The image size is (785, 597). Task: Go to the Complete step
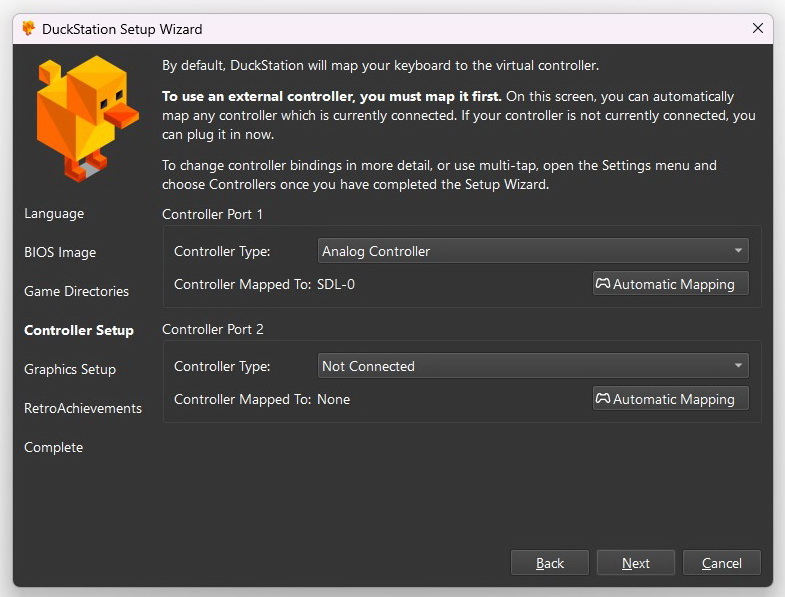coord(54,447)
